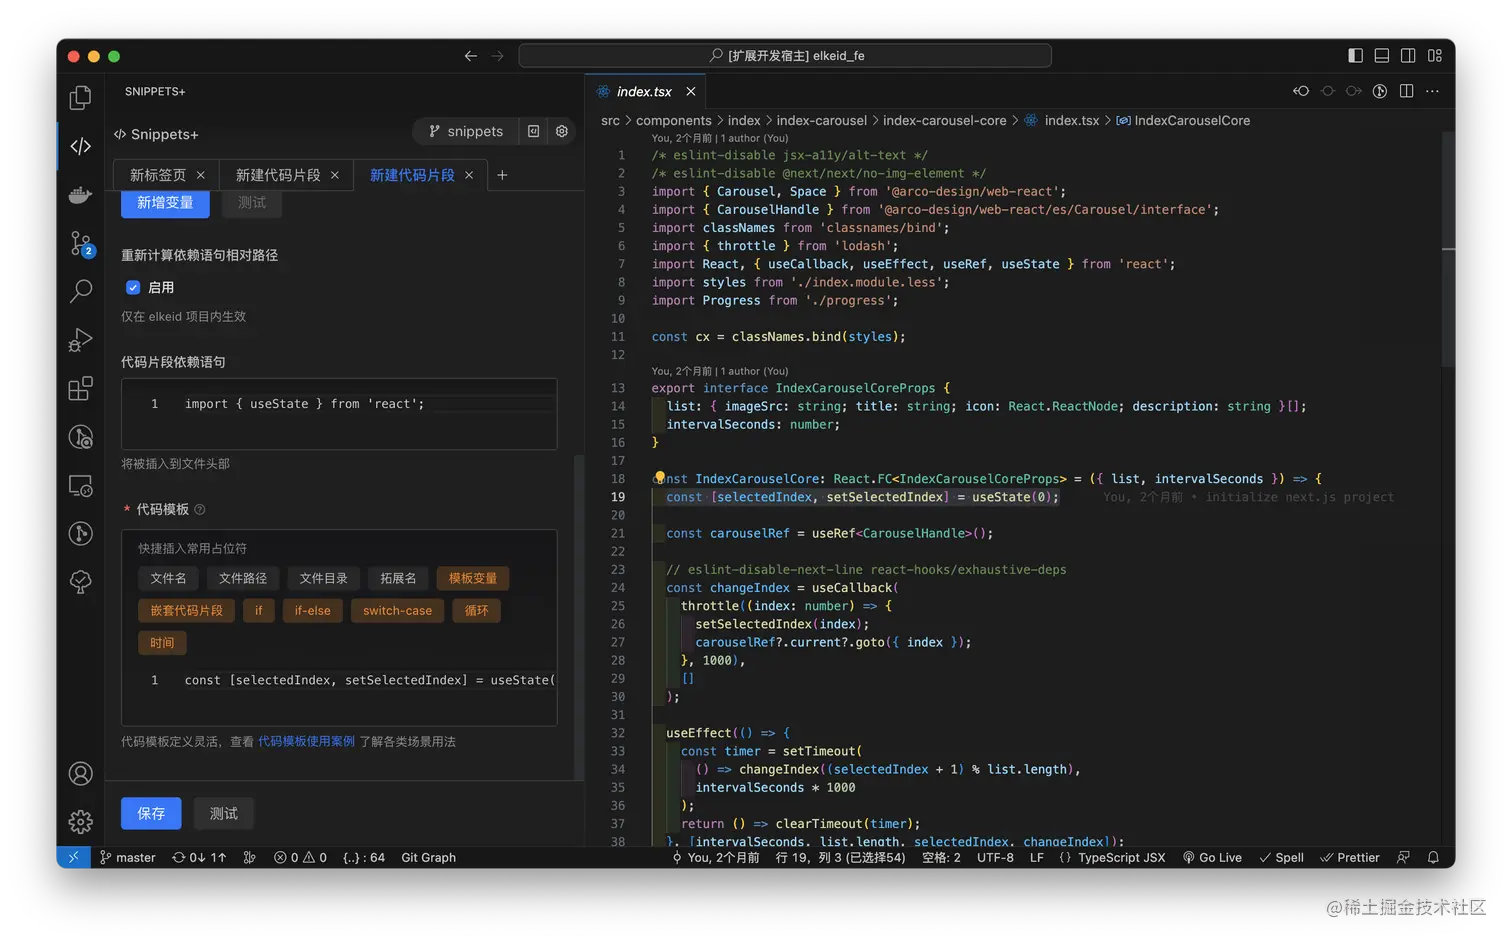Split the editor to the right
This screenshot has width=1512, height=943.
(1406, 91)
